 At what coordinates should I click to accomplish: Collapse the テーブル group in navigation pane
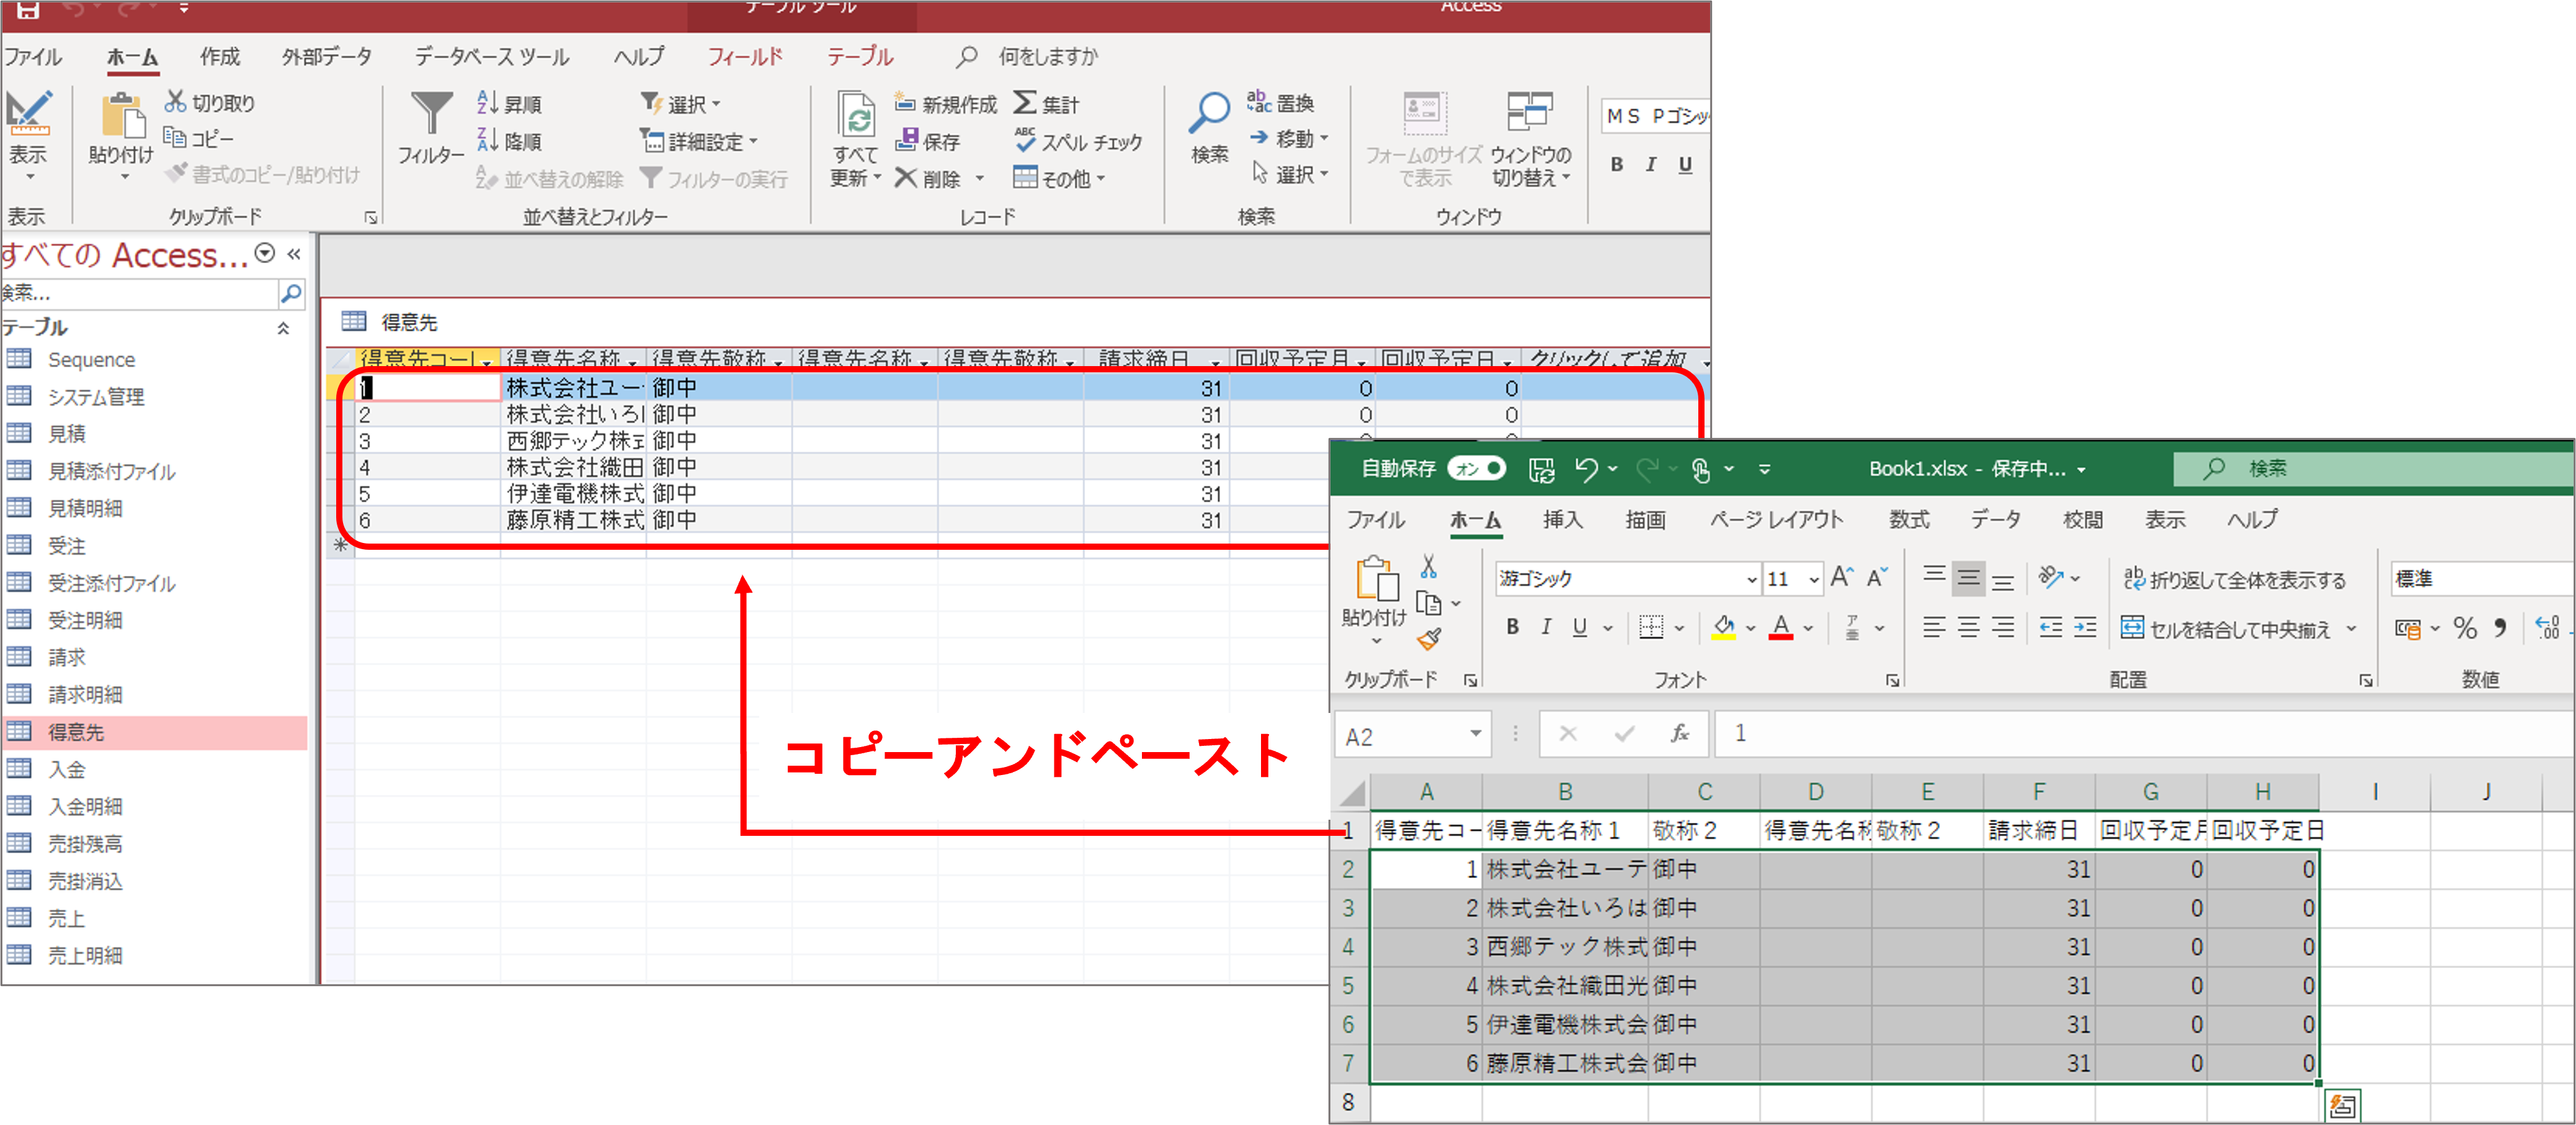(284, 328)
